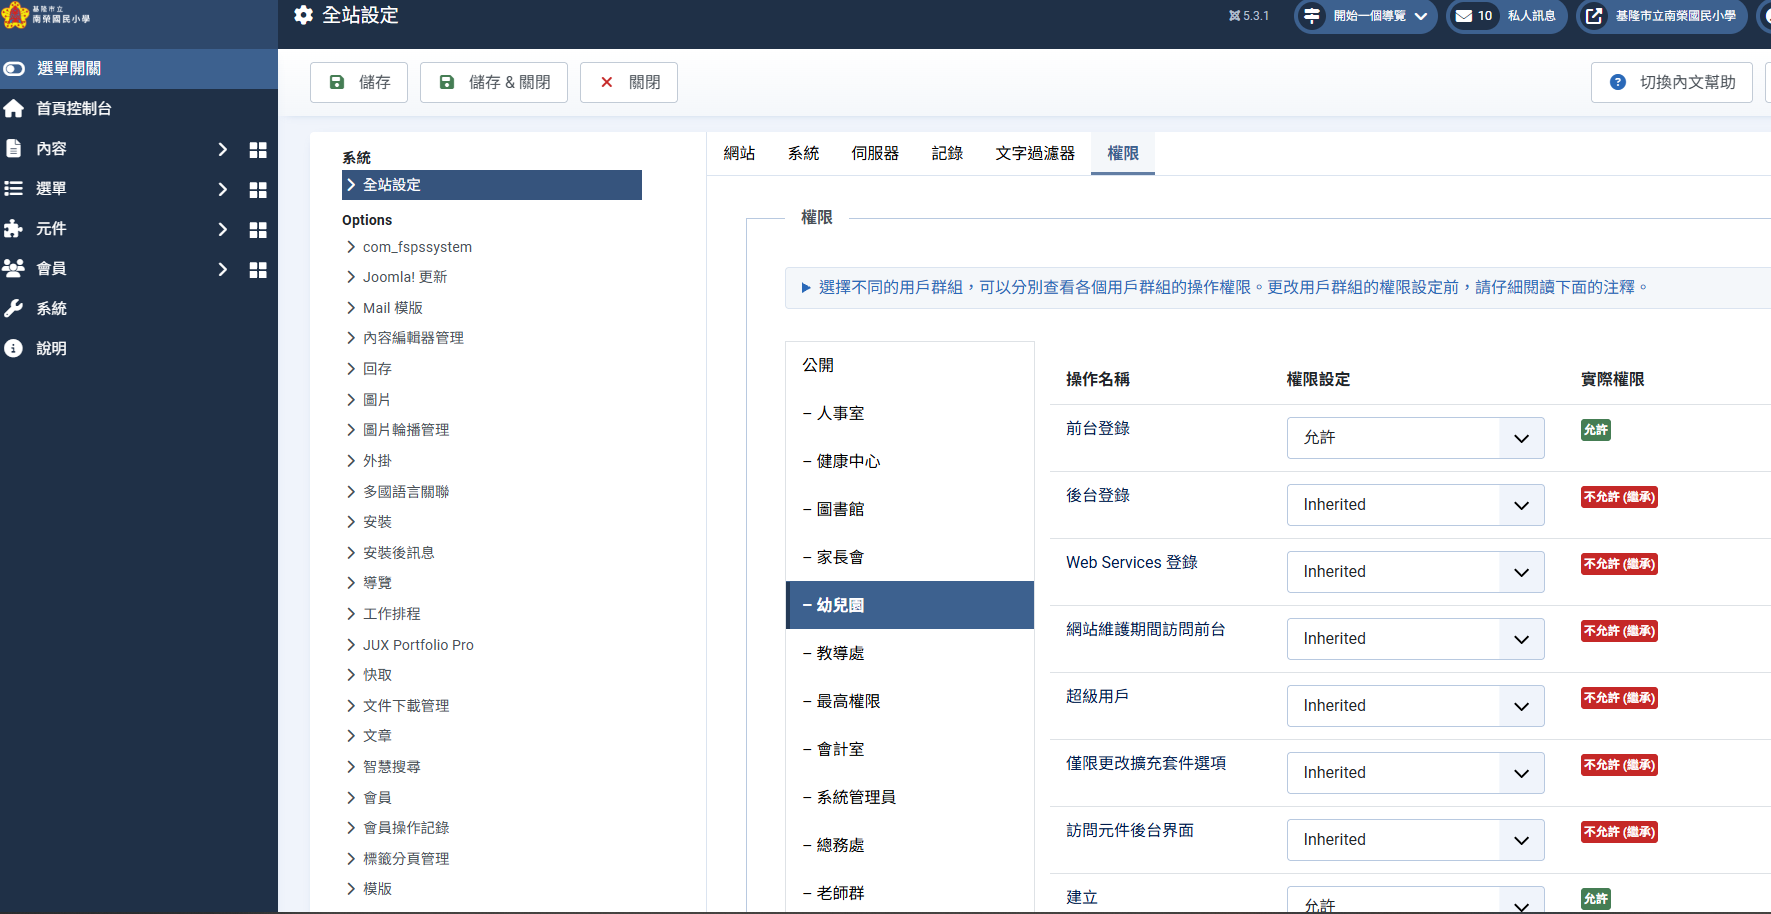The width and height of the screenshot is (1771, 914).
Task: Click the 儲存 & 關閉 button
Action: pos(494,82)
